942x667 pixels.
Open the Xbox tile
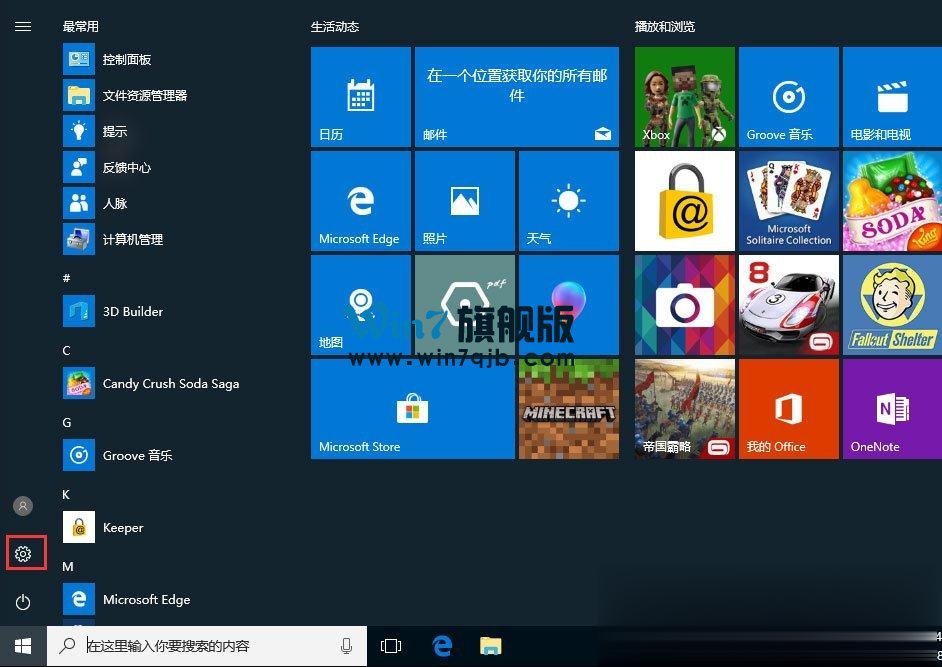685,97
